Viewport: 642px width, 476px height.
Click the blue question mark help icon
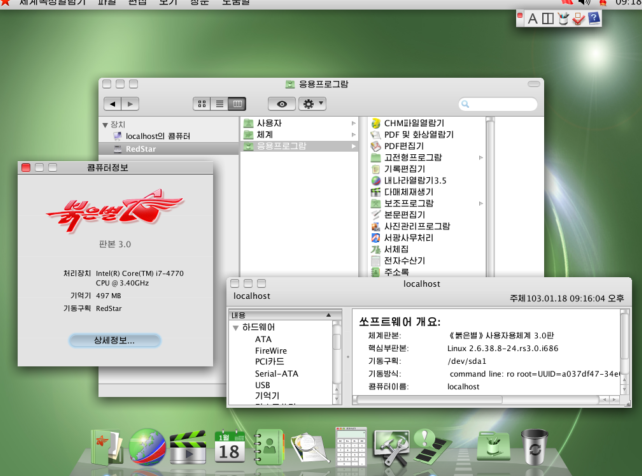pos(594,18)
